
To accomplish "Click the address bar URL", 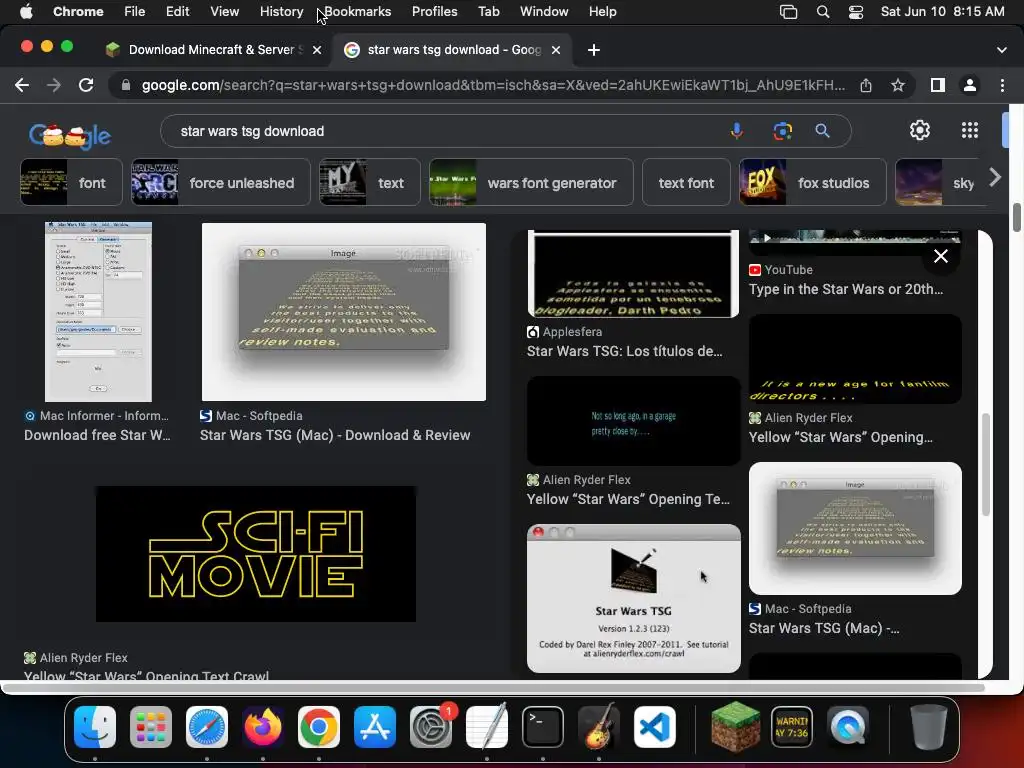I will click(492, 85).
